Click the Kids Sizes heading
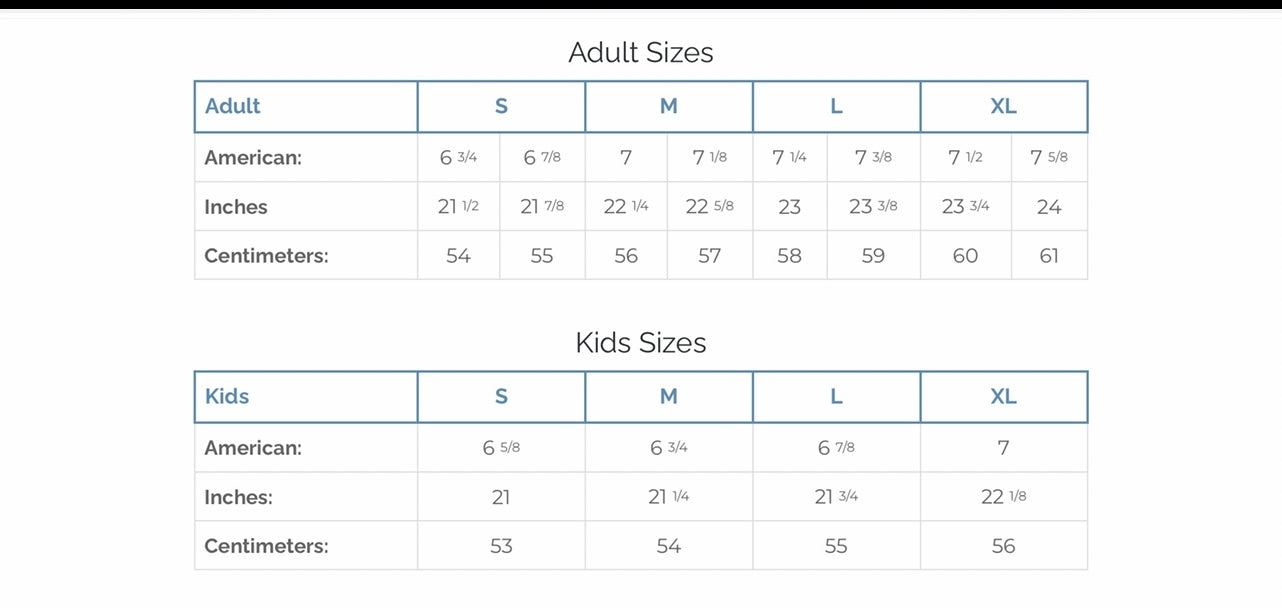 (640, 343)
